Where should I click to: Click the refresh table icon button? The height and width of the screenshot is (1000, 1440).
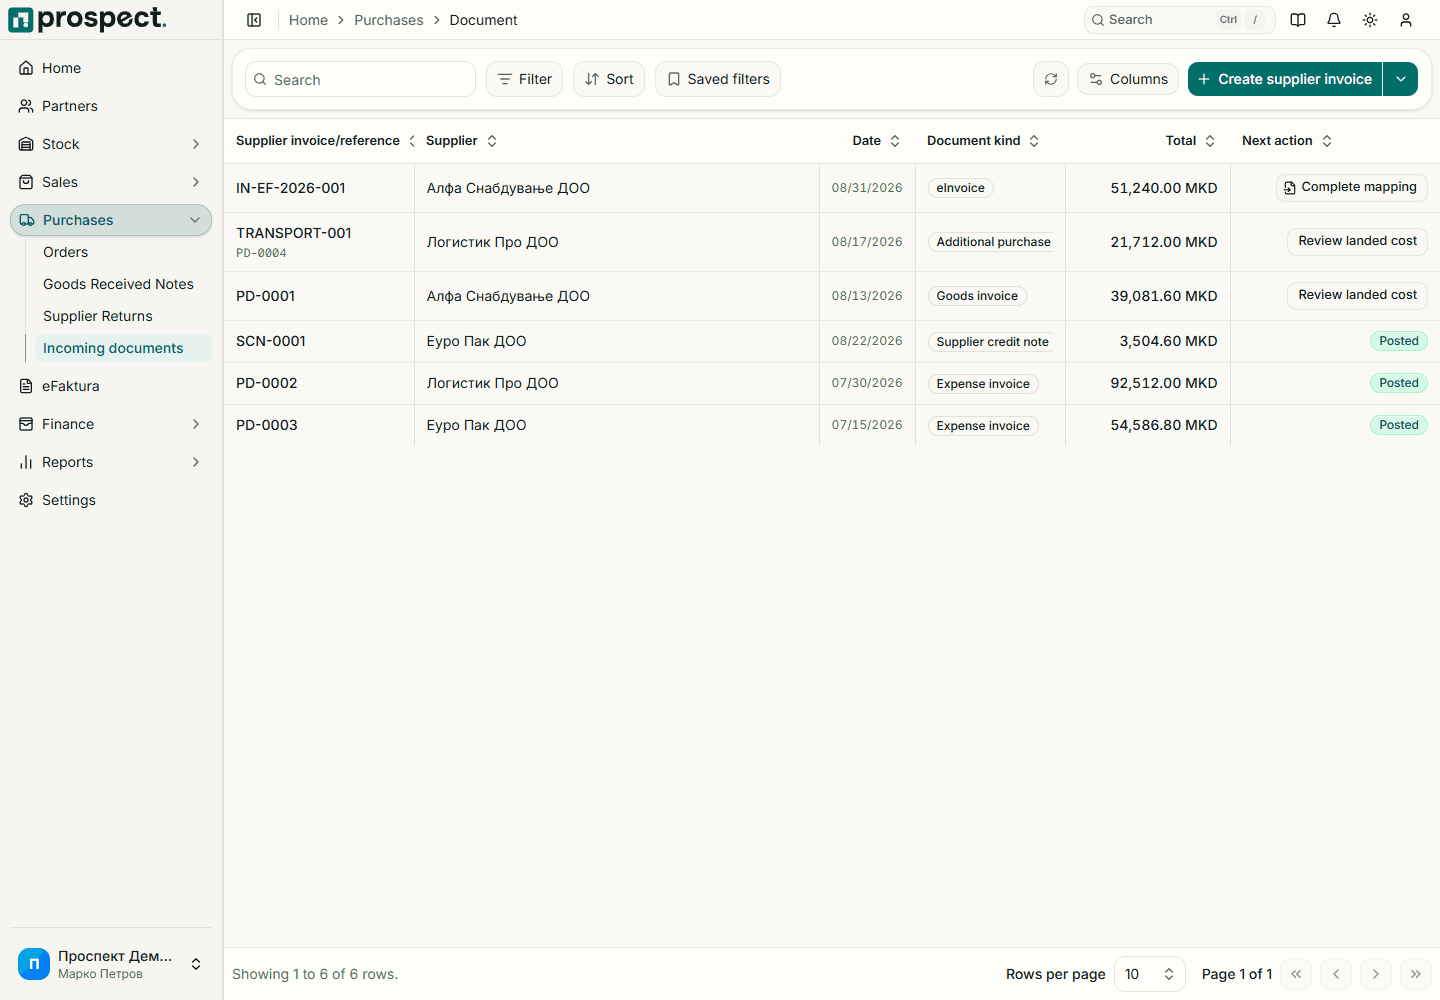point(1051,79)
